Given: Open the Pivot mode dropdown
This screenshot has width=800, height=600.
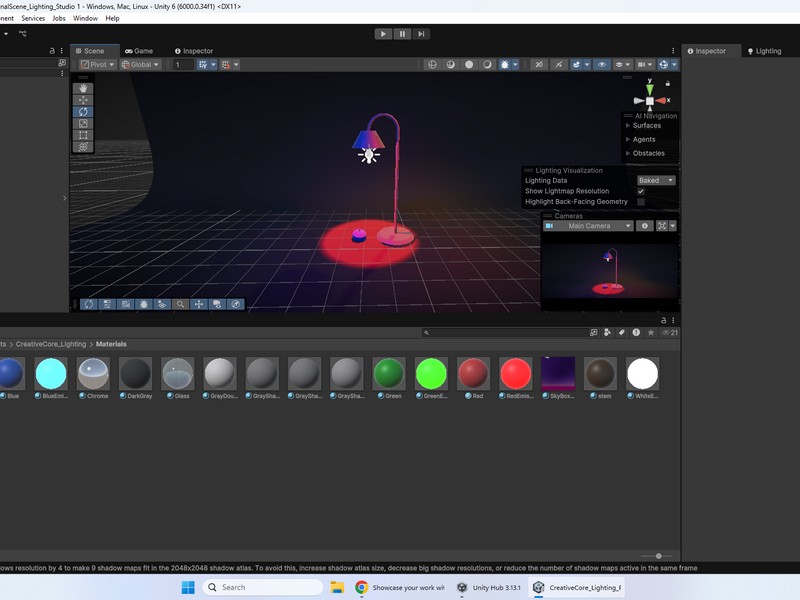Looking at the screenshot, I should [98, 65].
